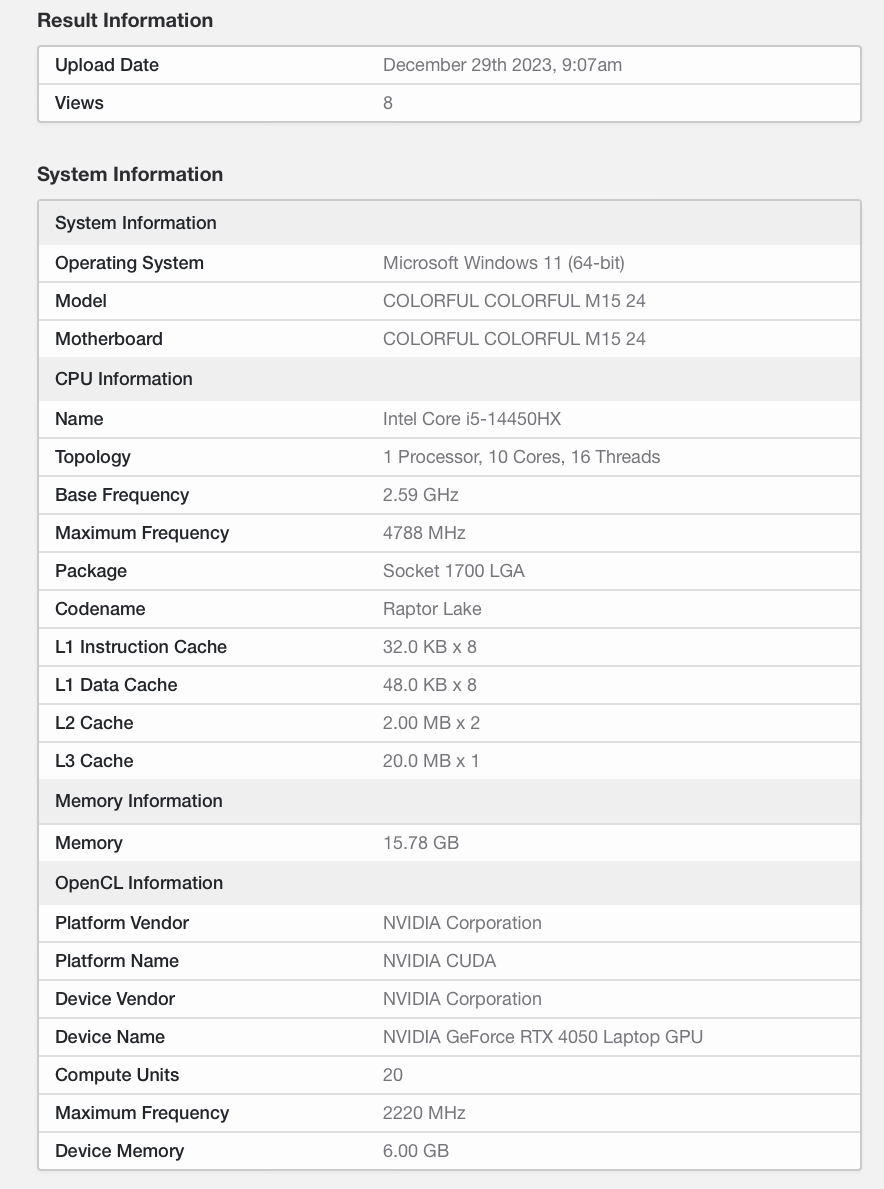This screenshot has height=1189, width=884.
Task: Click the Device Name RTX 4050 Laptop GPU
Action: click(x=542, y=1037)
